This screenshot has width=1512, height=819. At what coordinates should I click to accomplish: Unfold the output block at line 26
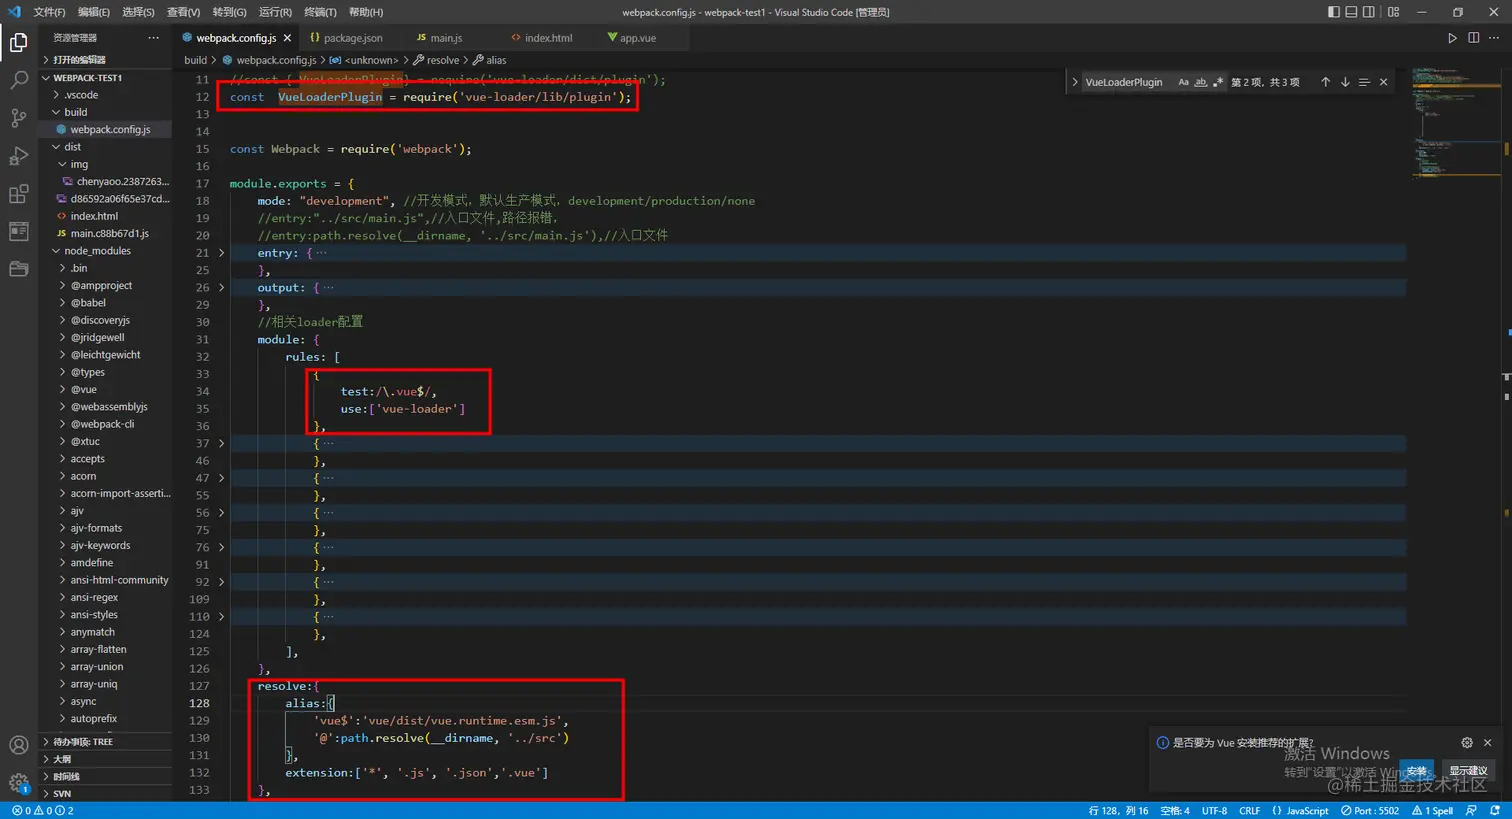pos(222,288)
